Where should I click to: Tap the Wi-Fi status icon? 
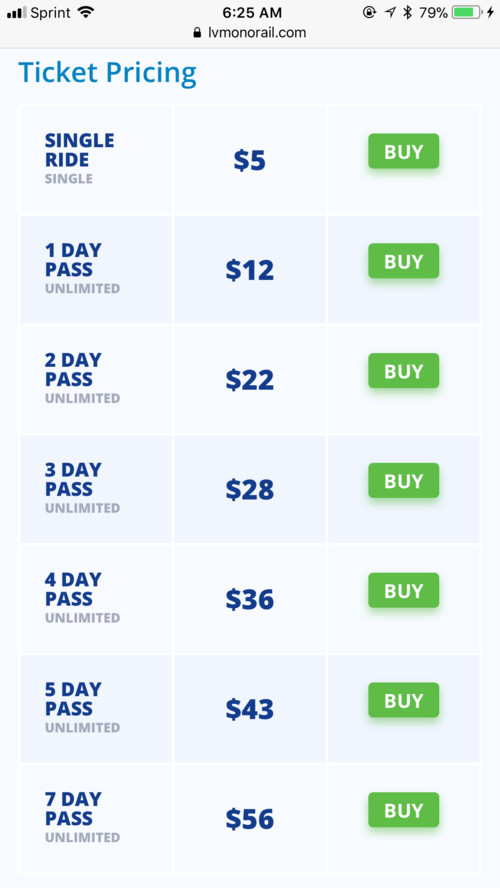coord(86,12)
